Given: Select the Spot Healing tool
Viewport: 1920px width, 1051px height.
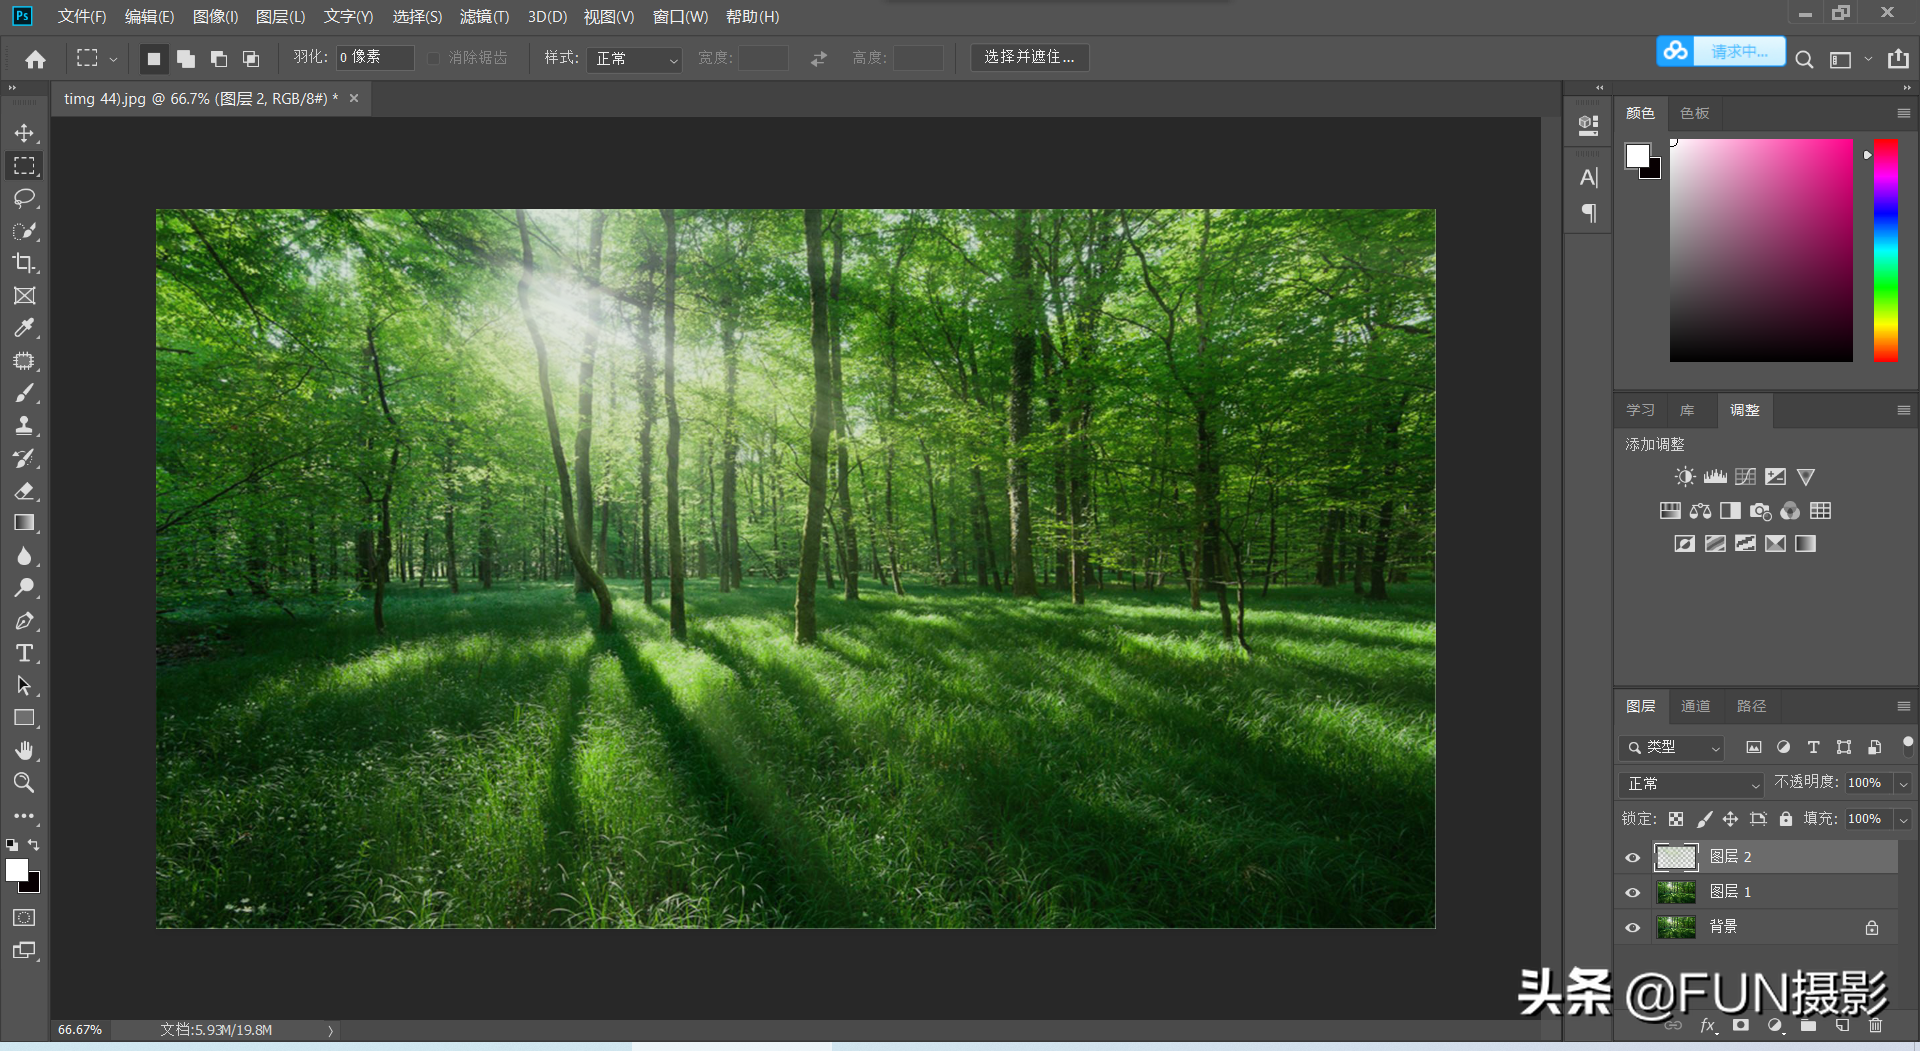Looking at the screenshot, I should point(24,361).
